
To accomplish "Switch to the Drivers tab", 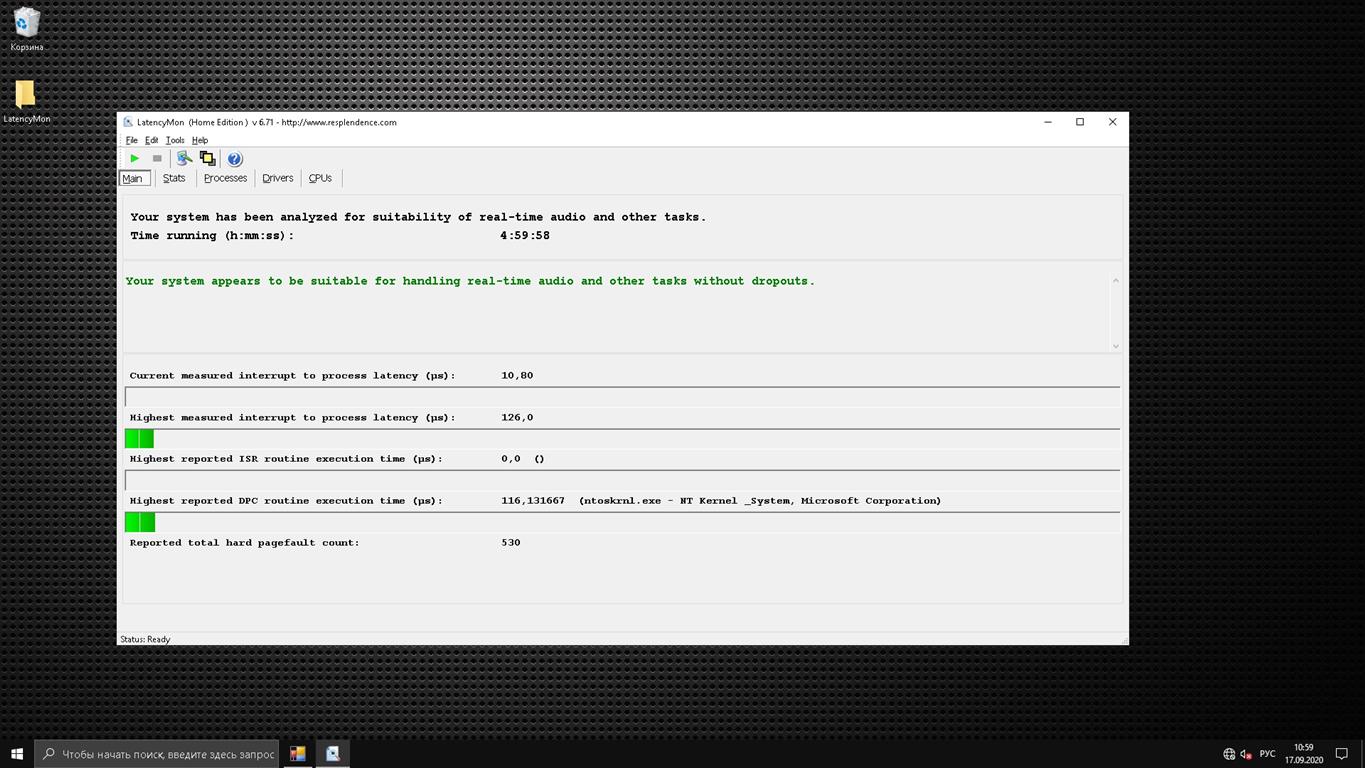I will pyautogui.click(x=278, y=178).
